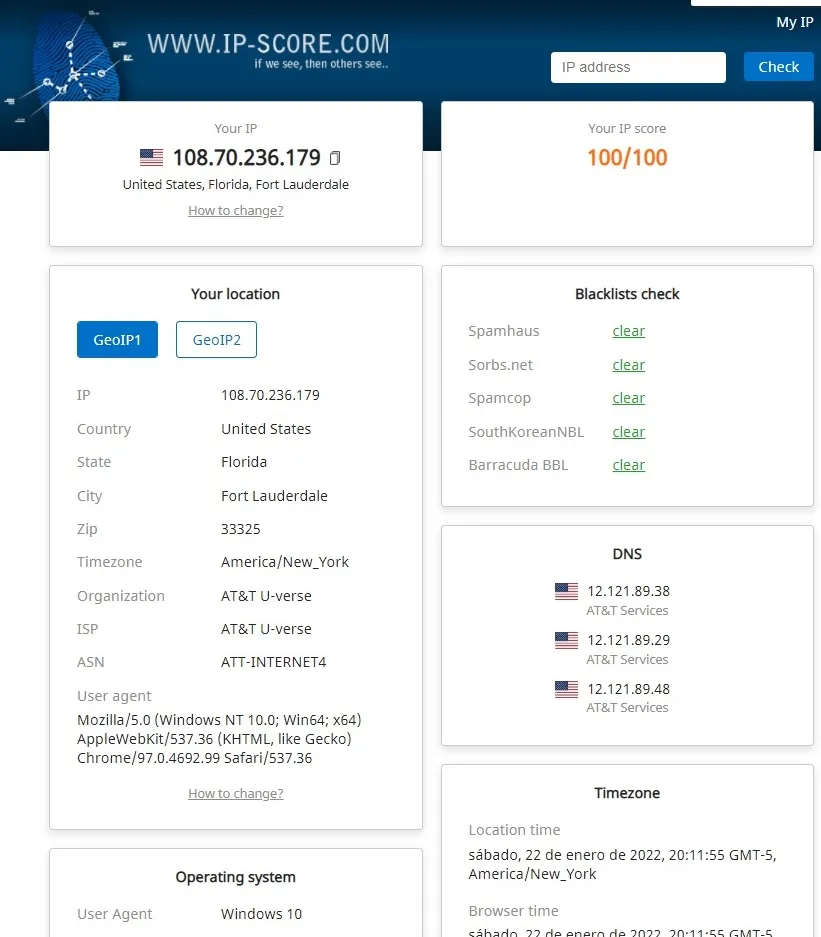Click flag next to DNS 12.121.89.29
This screenshot has height=937, width=821.
(566, 640)
